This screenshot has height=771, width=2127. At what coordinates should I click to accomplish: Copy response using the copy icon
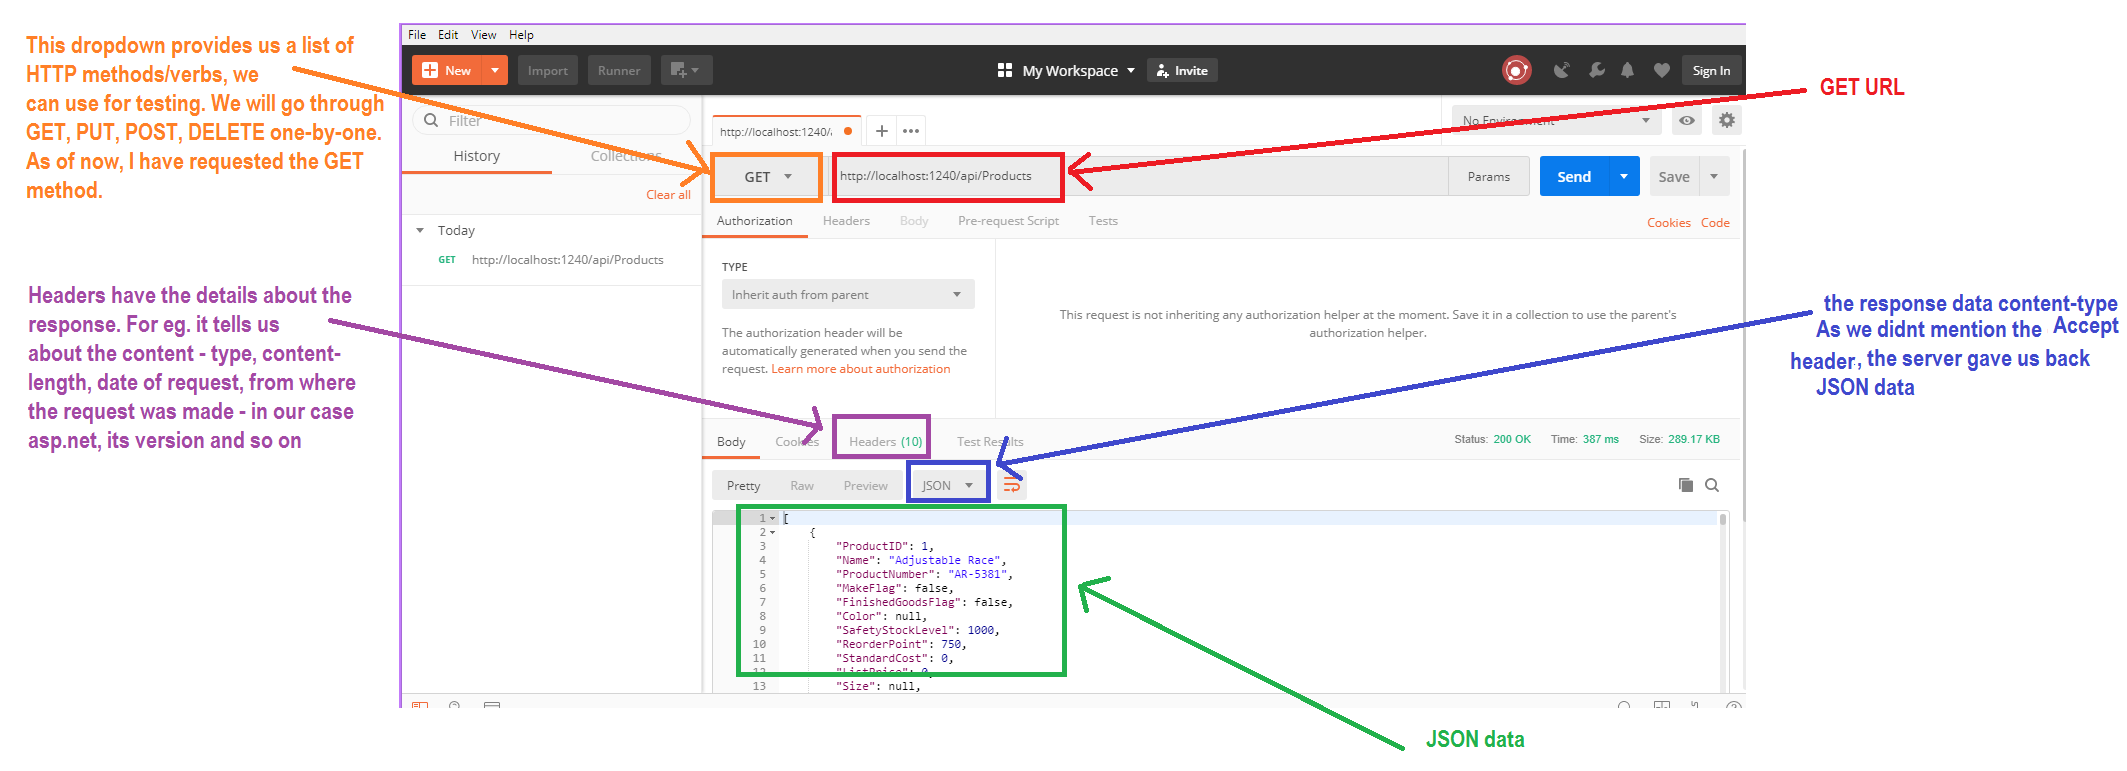click(x=1685, y=485)
